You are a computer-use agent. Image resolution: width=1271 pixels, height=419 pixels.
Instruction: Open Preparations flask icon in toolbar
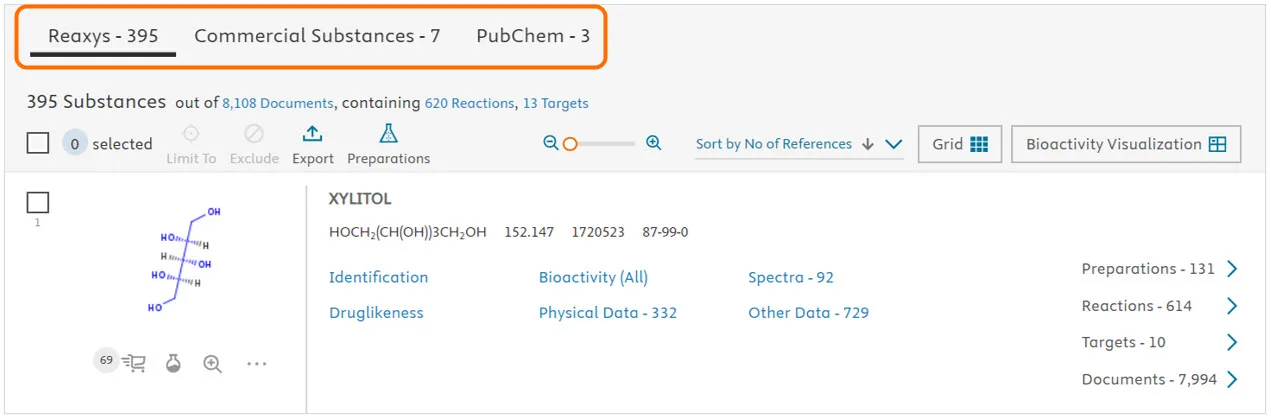coord(388,135)
